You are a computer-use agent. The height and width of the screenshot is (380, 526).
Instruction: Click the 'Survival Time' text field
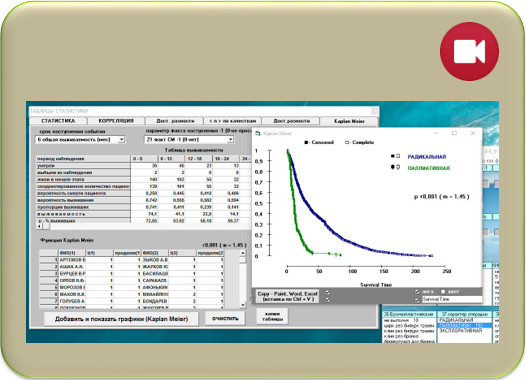tap(452, 299)
